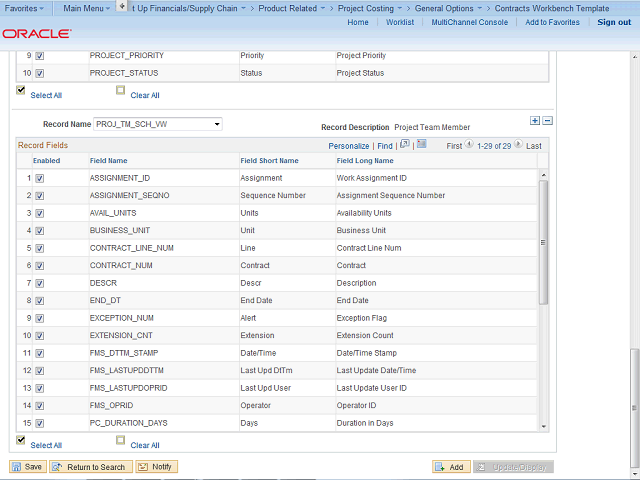Click the delete row minus icon

point(547,120)
